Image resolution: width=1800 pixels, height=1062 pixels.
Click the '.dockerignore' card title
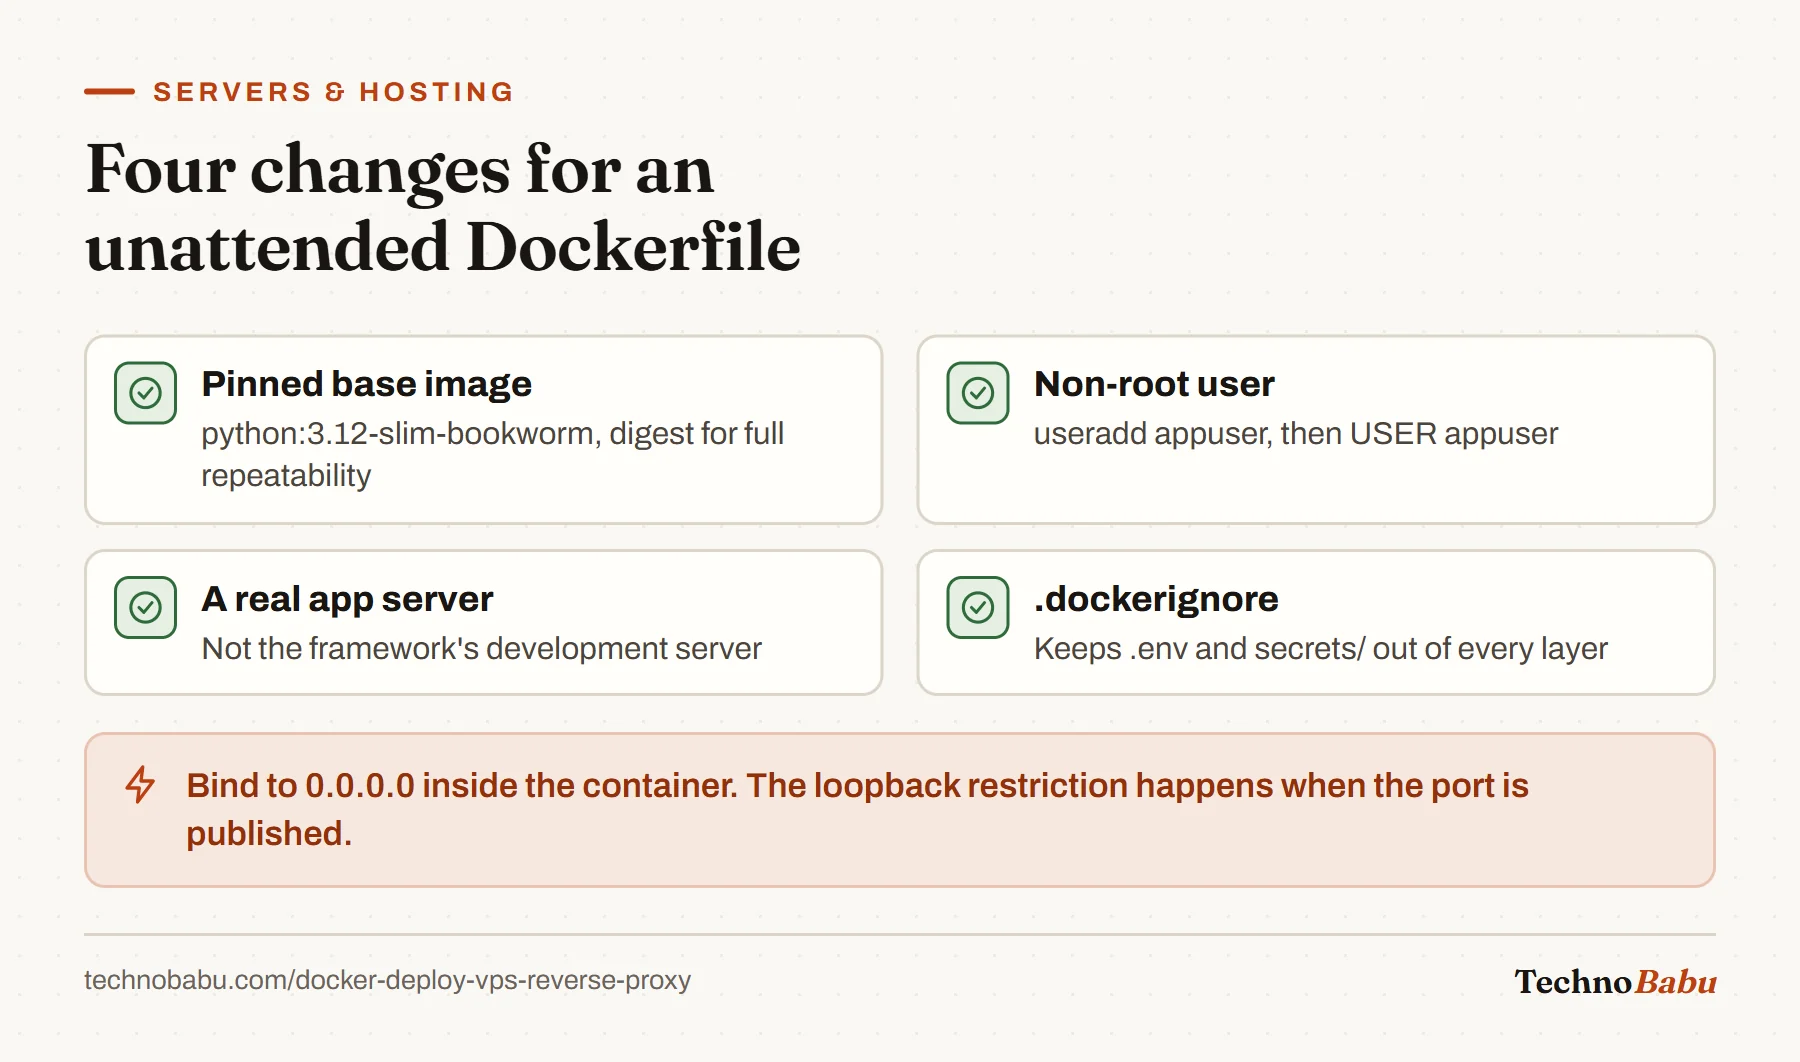(x=1156, y=599)
